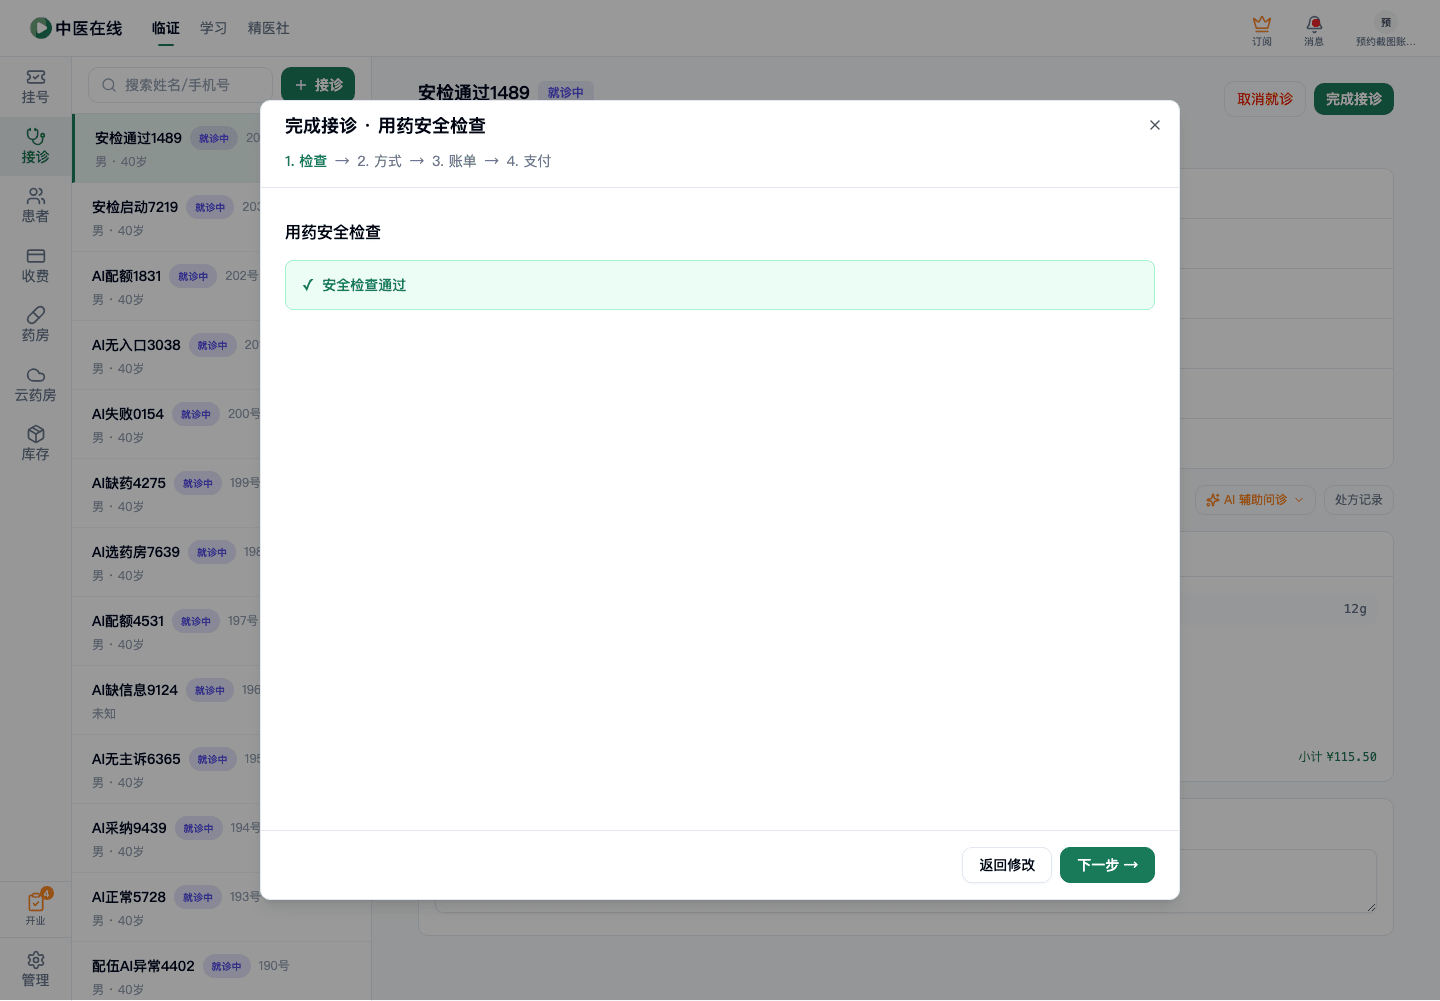Image resolution: width=1440 pixels, height=1001 pixels.
Task: Select patient AI正常5728
Action: click(x=166, y=907)
